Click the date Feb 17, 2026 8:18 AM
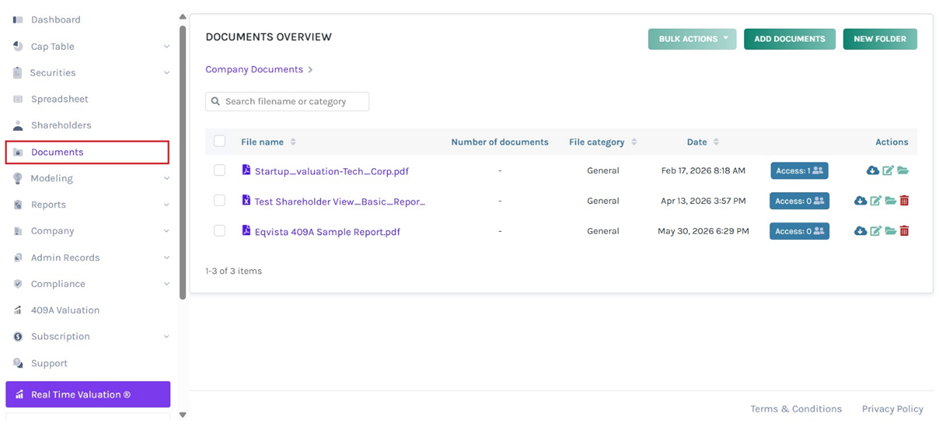 tap(703, 171)
